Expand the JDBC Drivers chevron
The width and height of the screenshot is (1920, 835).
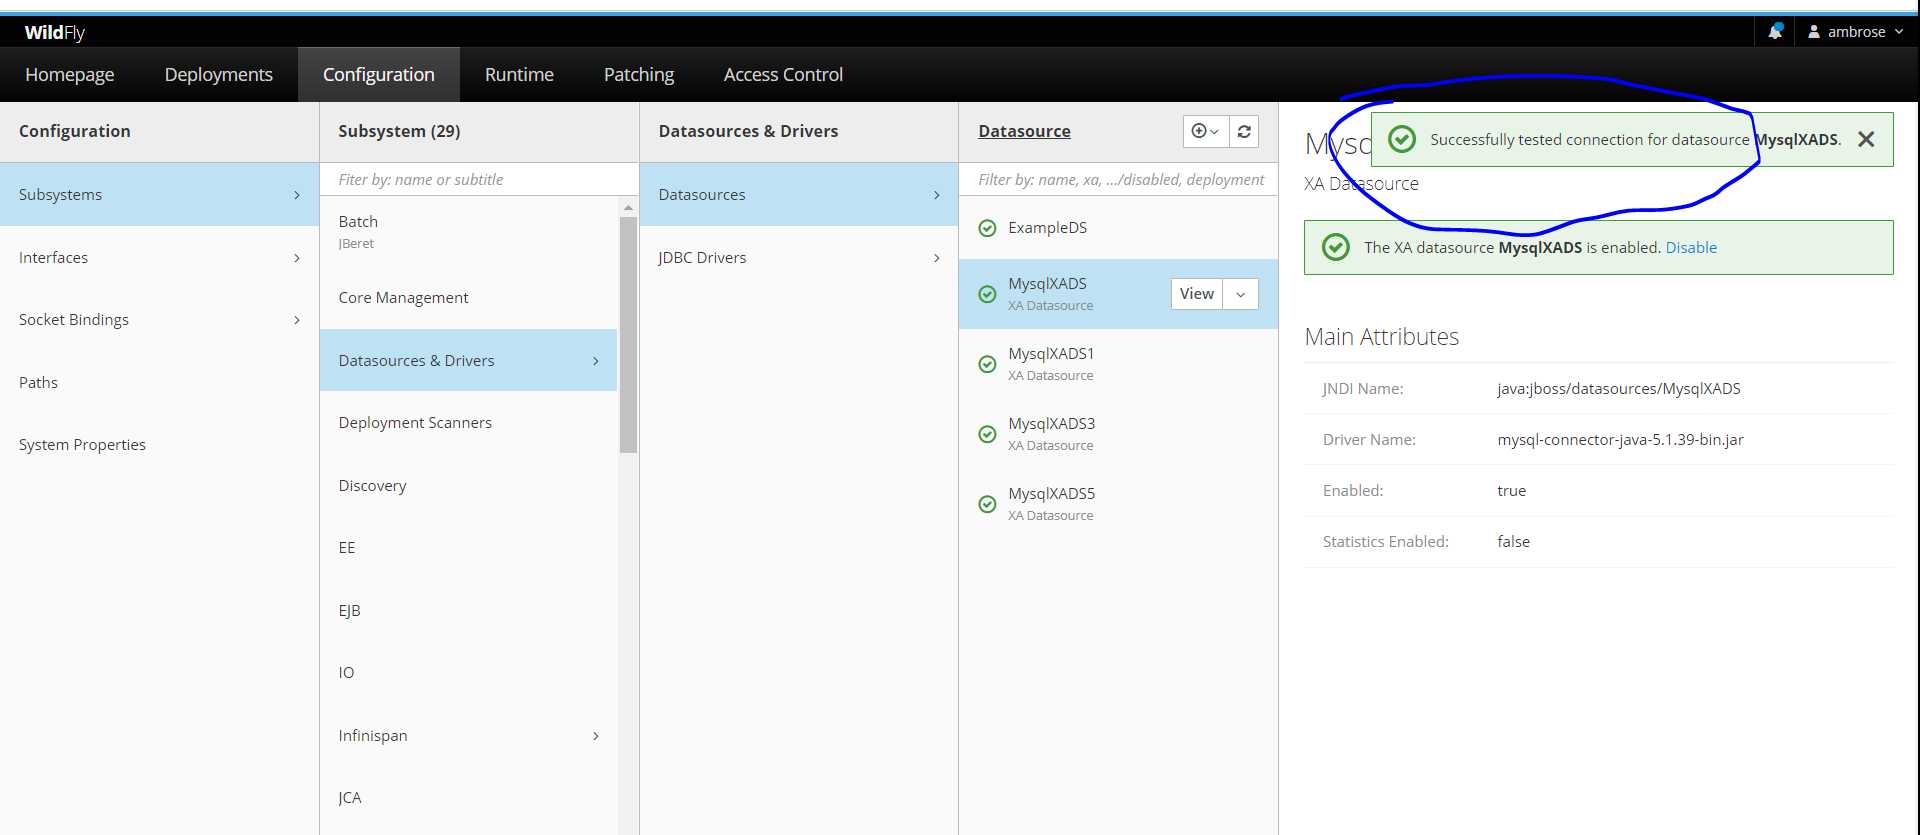pyautogui.click(x=937, y=258)
